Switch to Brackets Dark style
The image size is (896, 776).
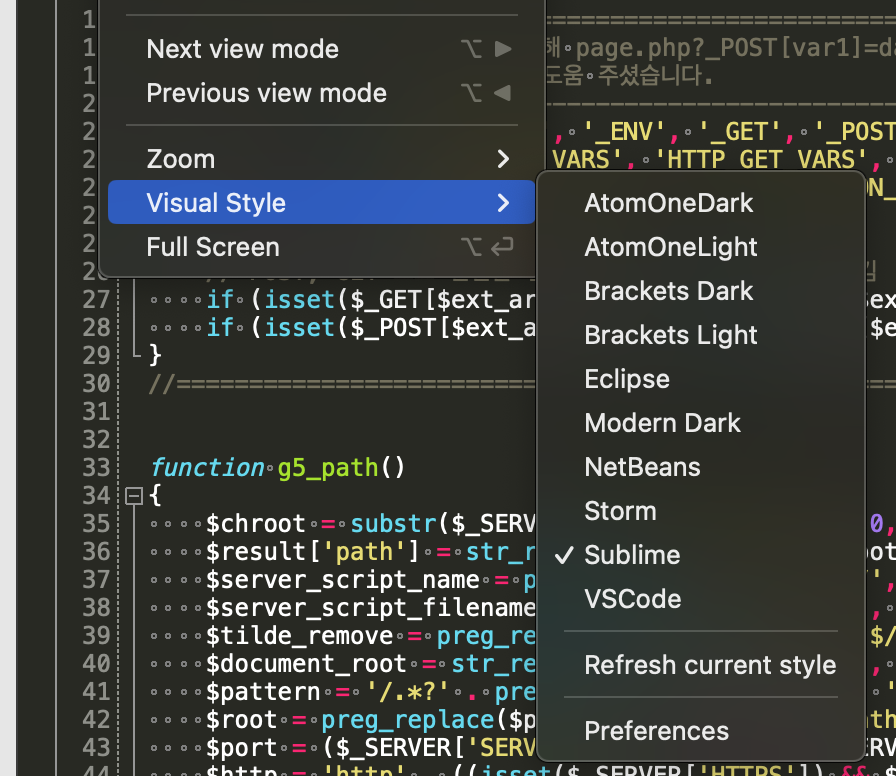click(668, 291)
